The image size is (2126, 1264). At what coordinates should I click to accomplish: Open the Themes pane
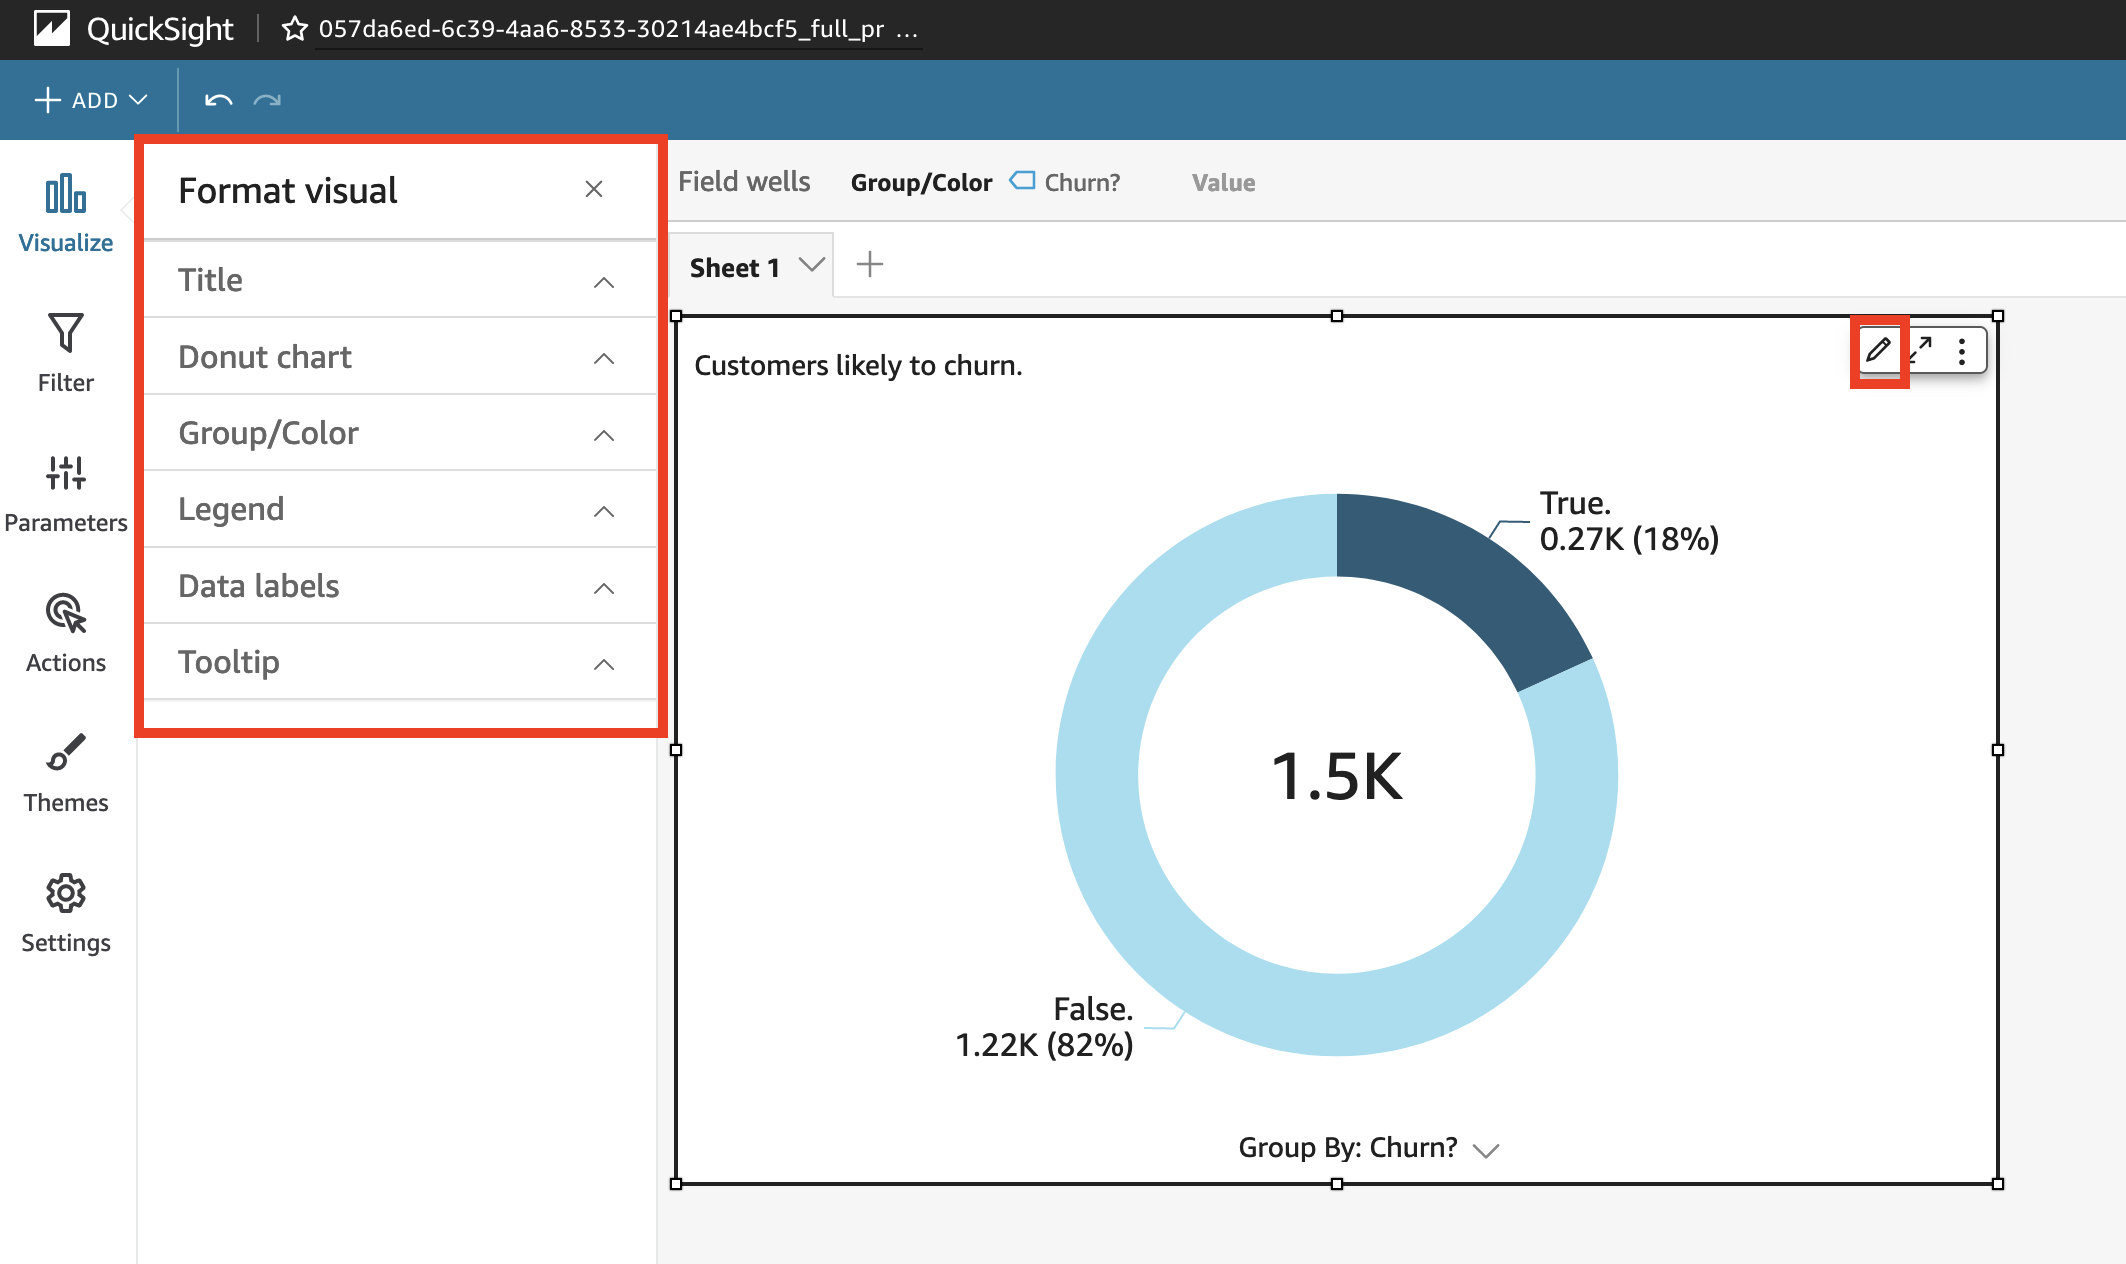point(66,772)
